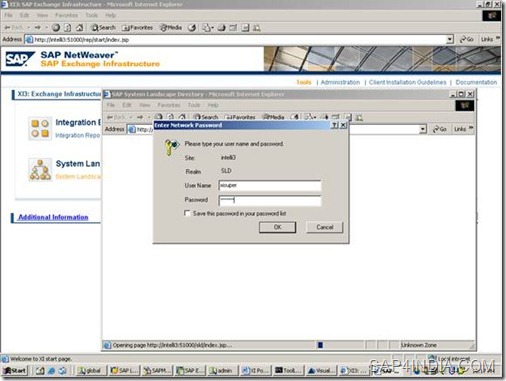Image resolution: width=506 pixels, height=381 pixels.
Task: Click Forward arrow in main browser toolbar
Action: [x=38, y=28]
